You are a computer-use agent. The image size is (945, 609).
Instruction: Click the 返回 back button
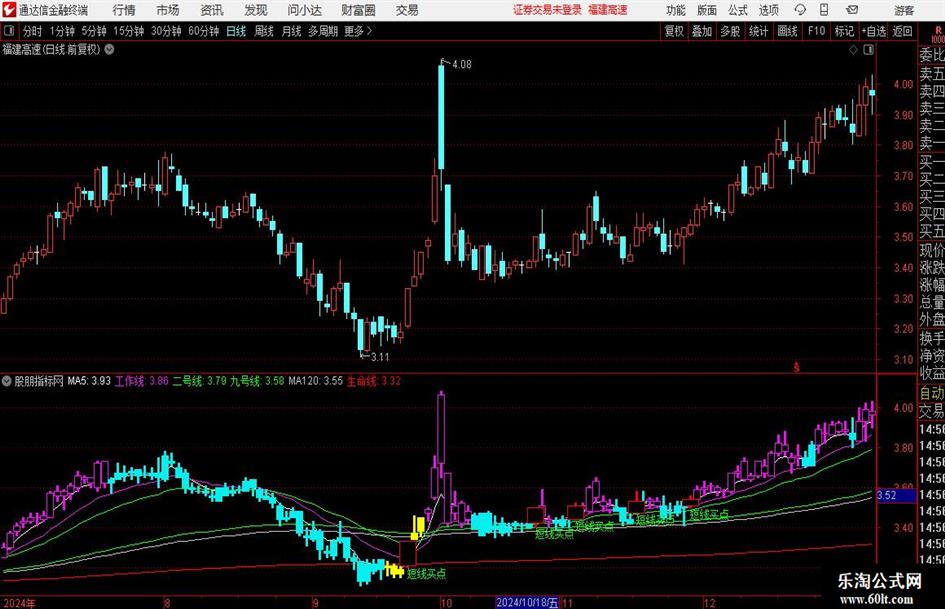click(x=903, y=31)
